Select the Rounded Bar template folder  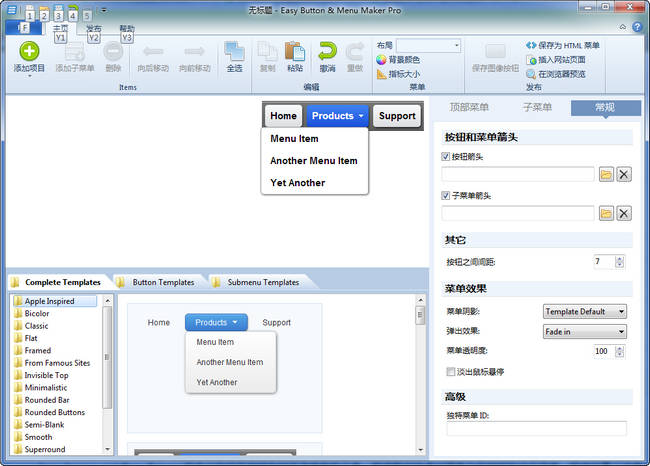click(48, 398)
